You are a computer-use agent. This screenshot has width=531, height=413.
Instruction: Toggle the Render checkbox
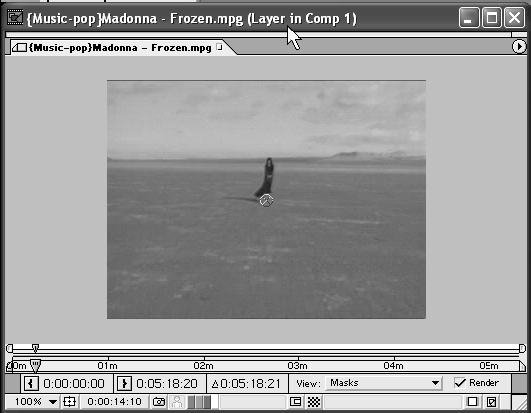pos(460,383)
